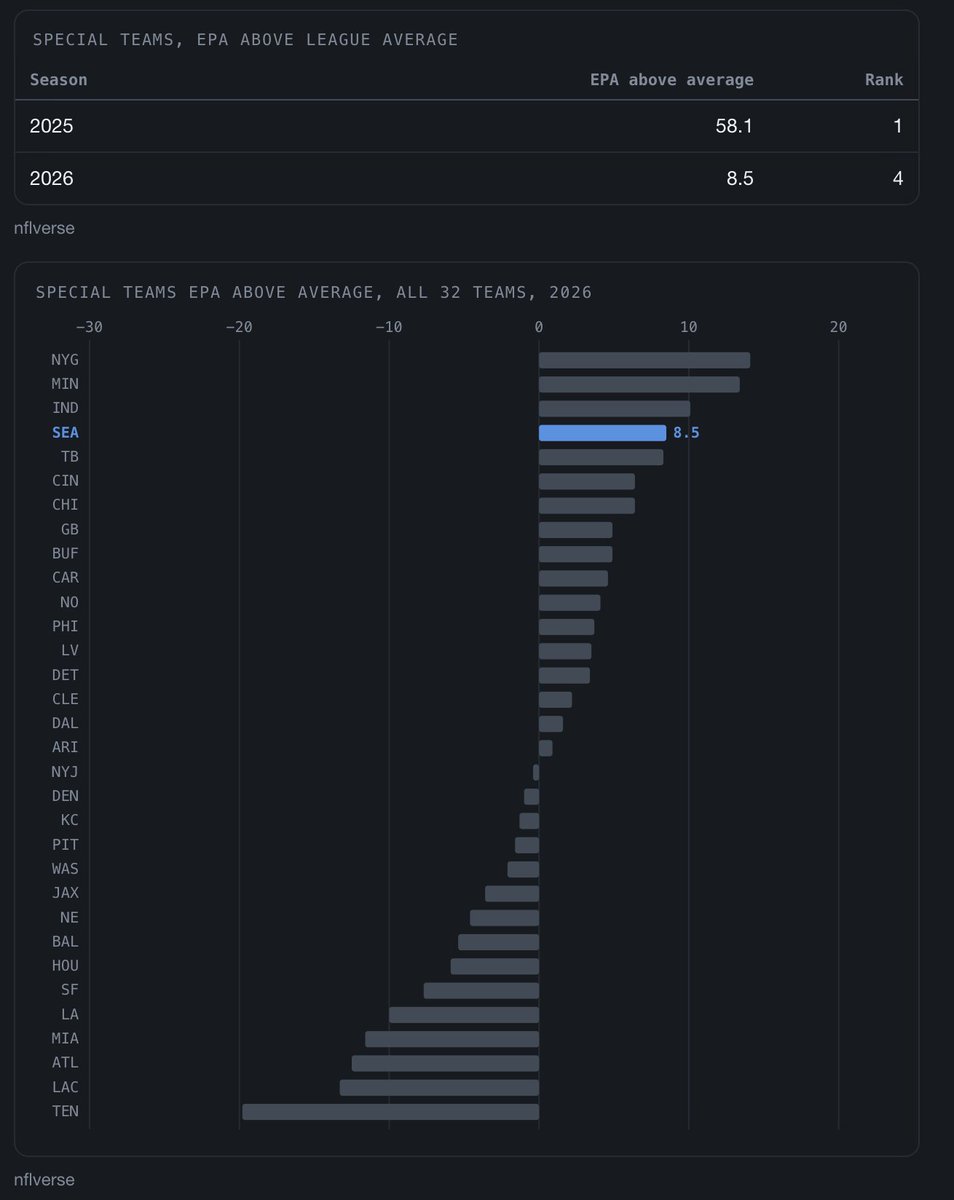
Task: Click the −10 axis tick label
Action: point(389,327)
